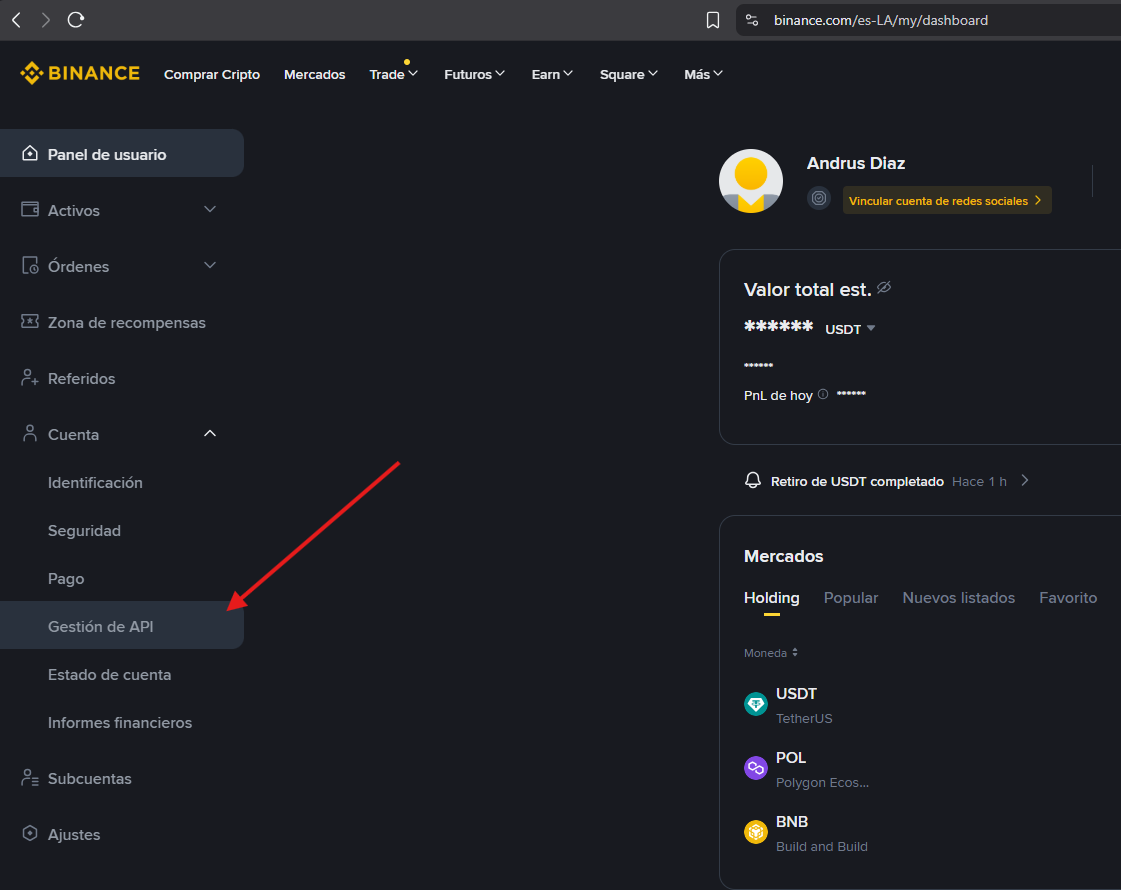1121x890 pixels.
Task: Click the browser forward arrow
Action: (x=46, y=20)
